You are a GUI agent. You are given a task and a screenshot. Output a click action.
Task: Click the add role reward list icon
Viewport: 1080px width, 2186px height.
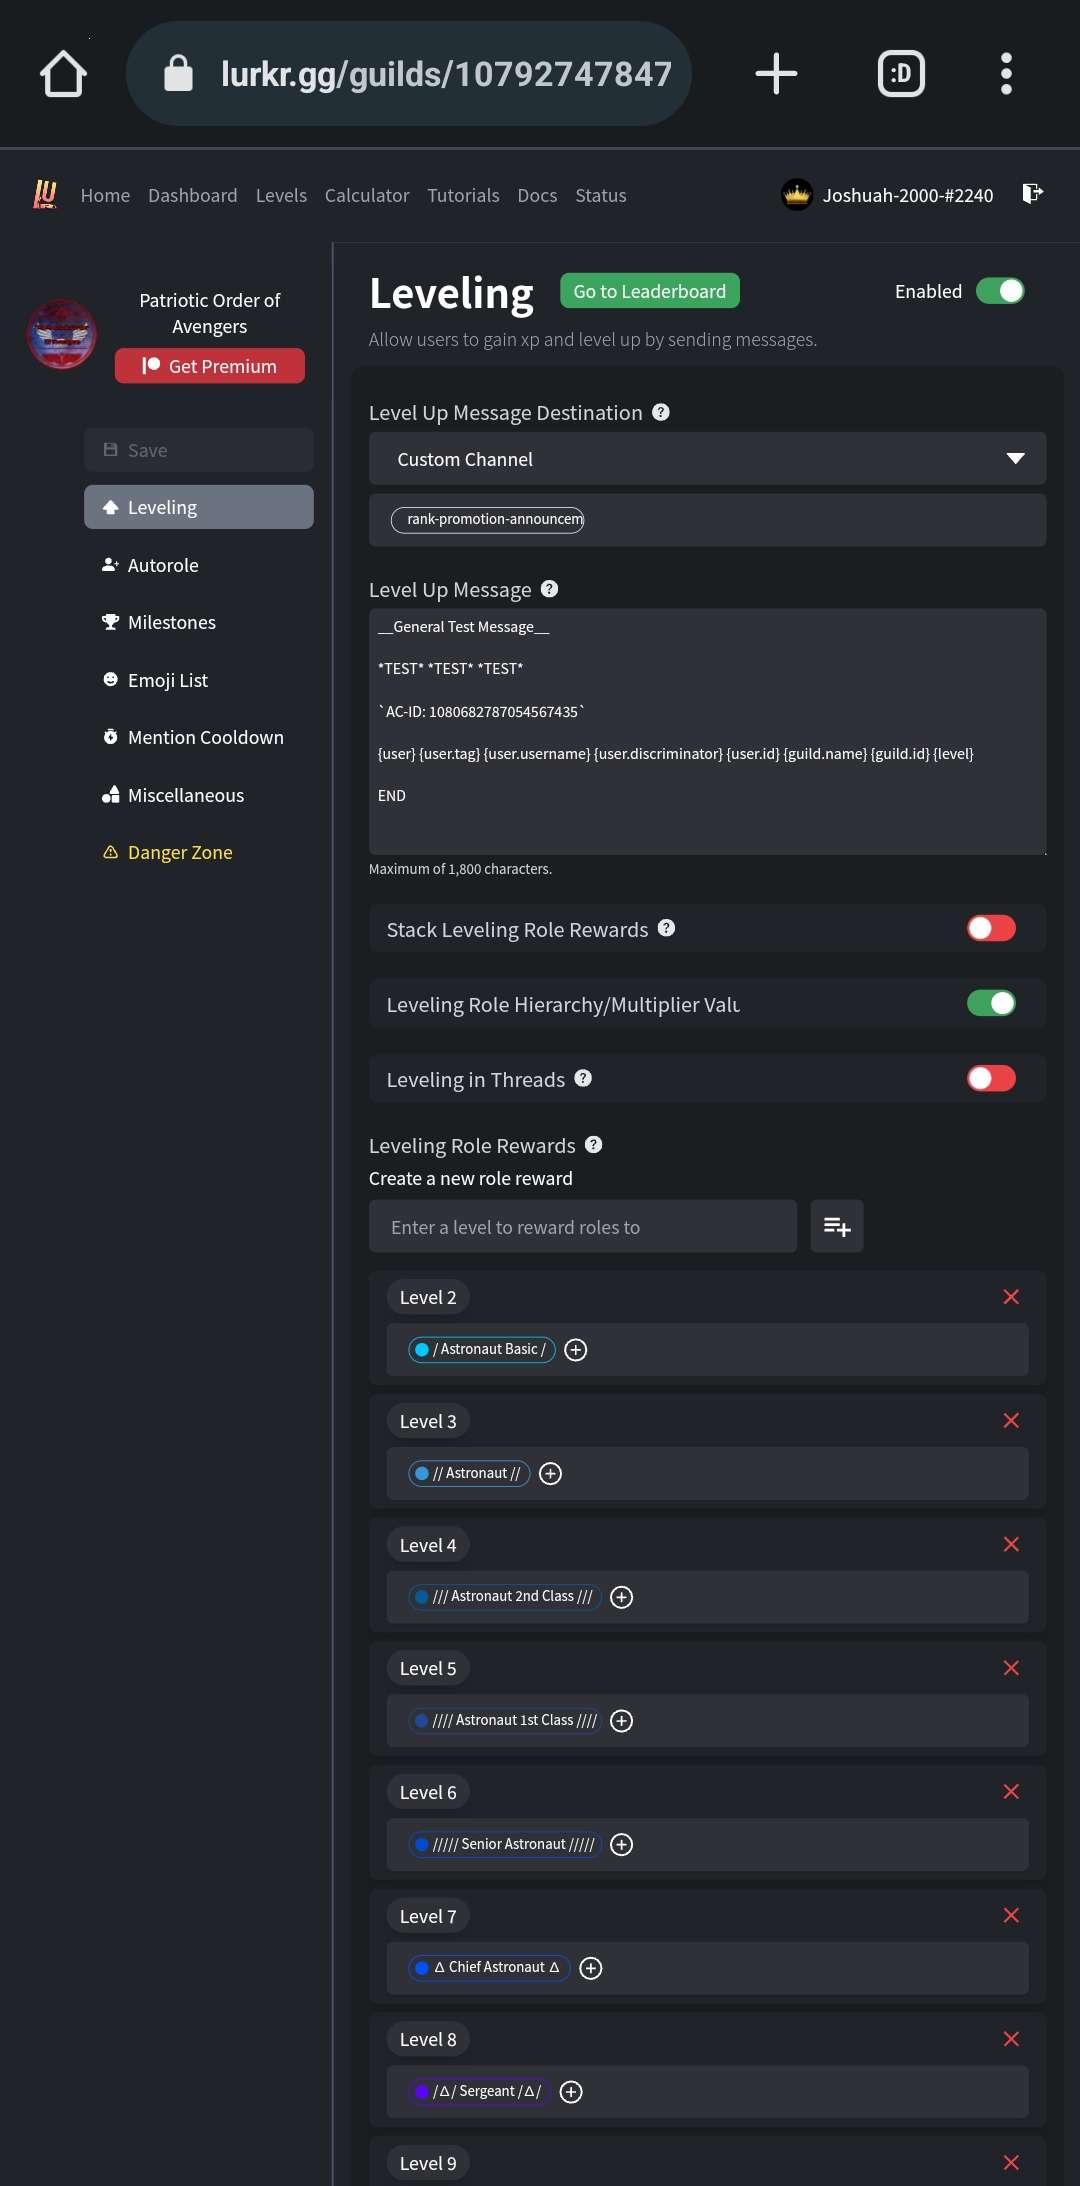coord(837,1226)
